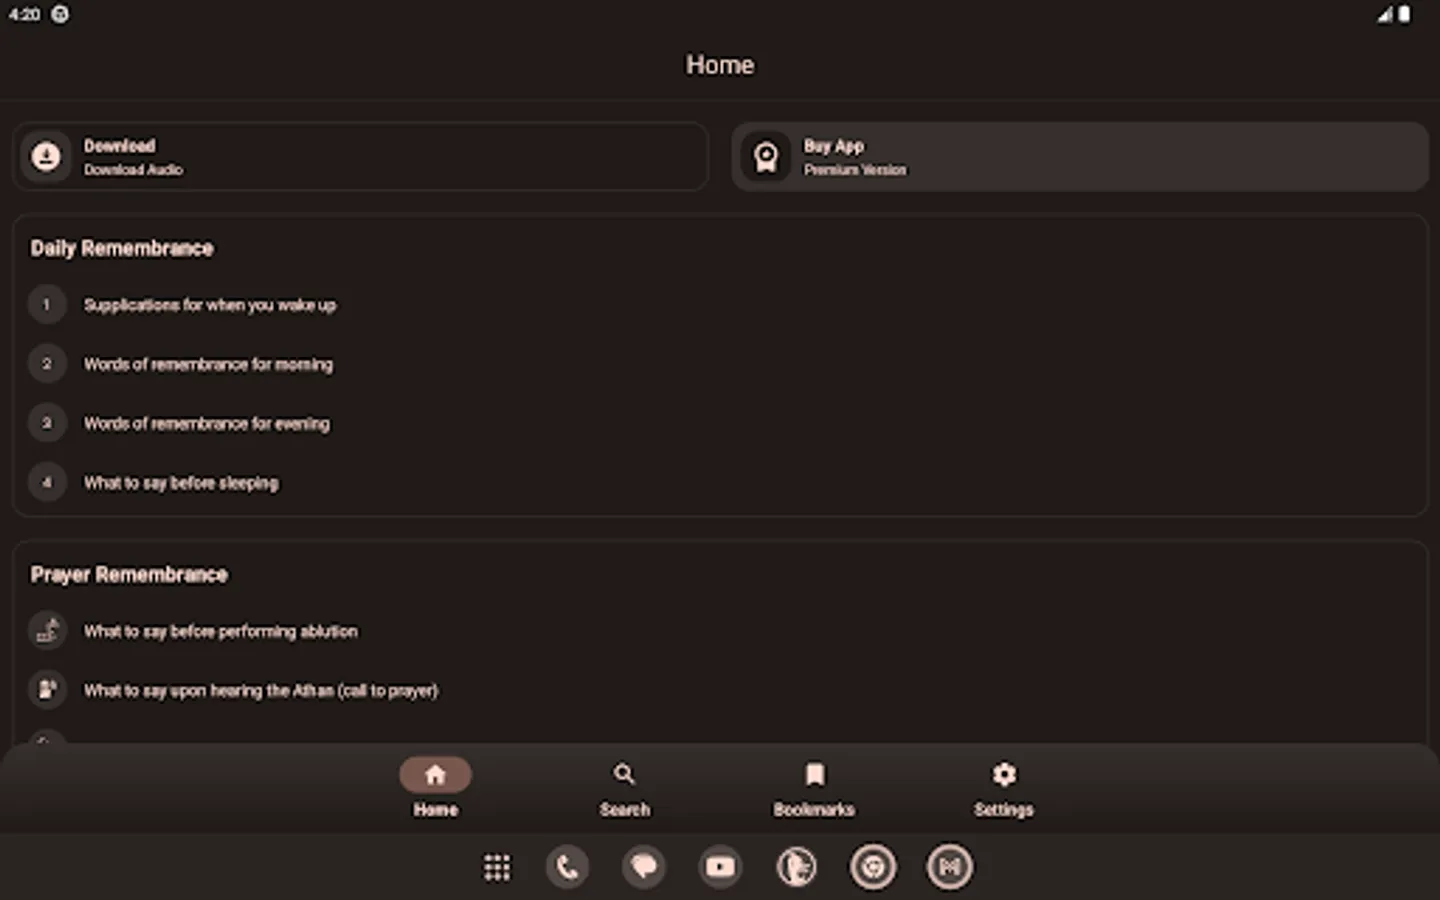1440x900 pixels.
Task: Select 'Supplications for when you wake up'
Action: click(210, 304)
